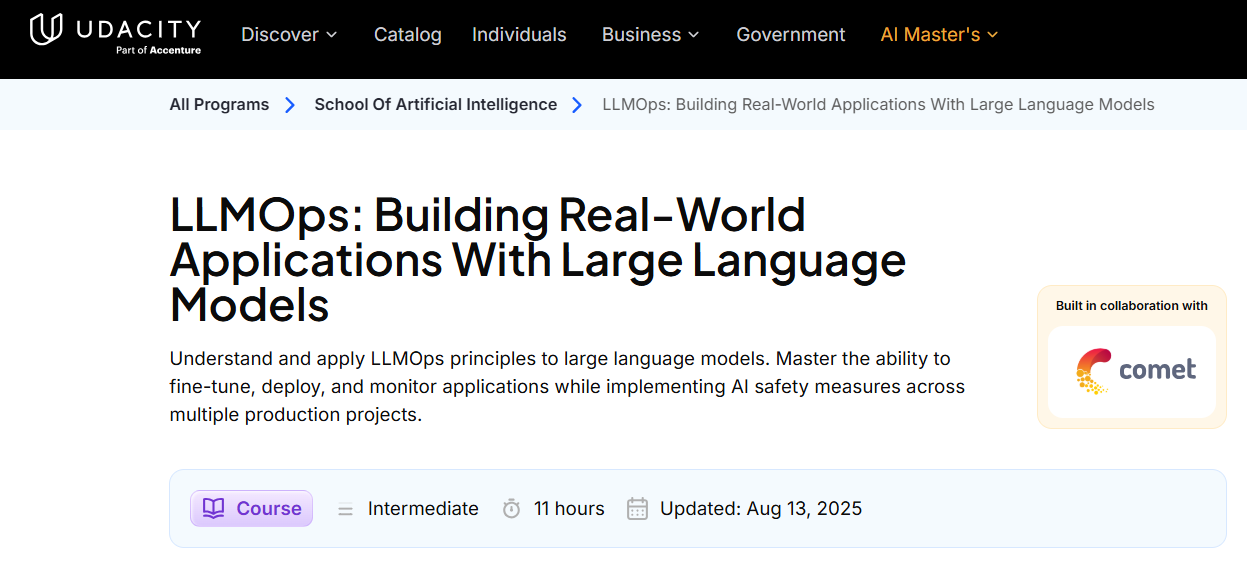The height and width of the screenshot is (572, 1247).
Task: Click the difficulty level icon beside Intermediate
Action: [x=345, y=509]
